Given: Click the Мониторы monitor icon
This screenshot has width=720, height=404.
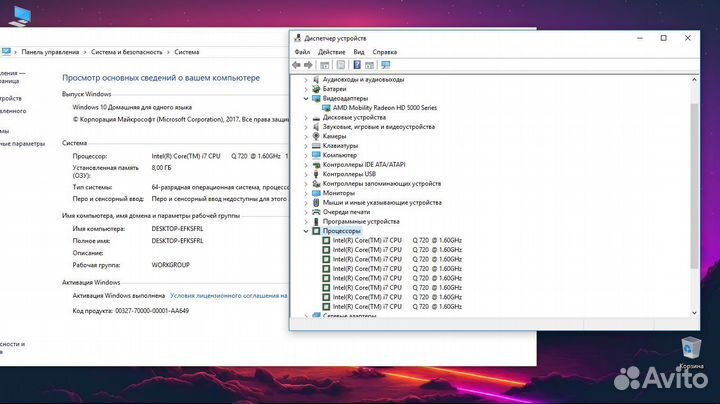Looking at the screenshot, I should 316,193.
